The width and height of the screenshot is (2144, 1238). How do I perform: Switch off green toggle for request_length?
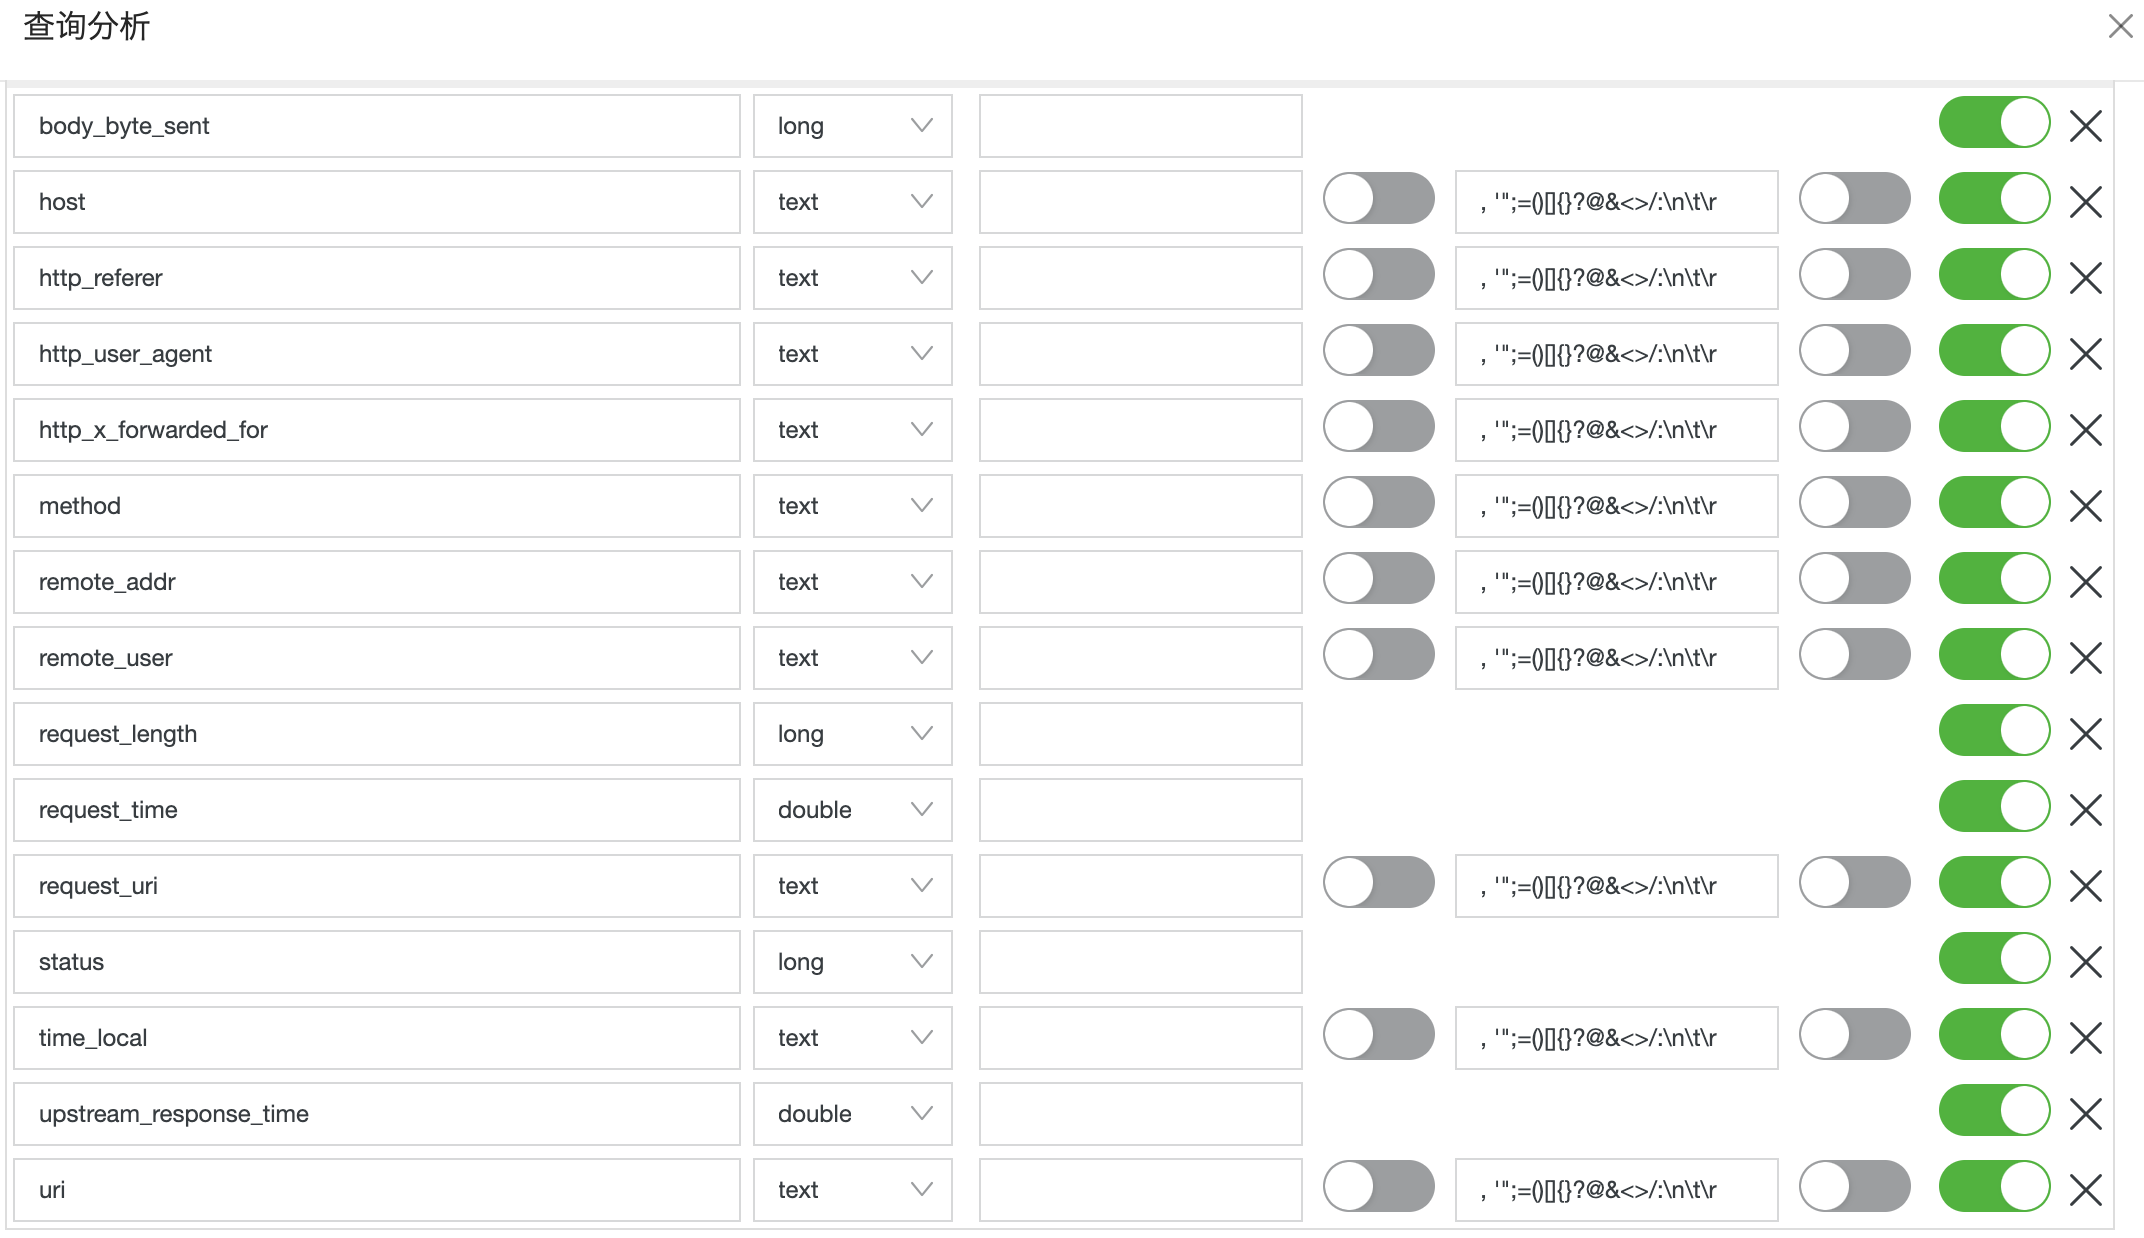1994,730
